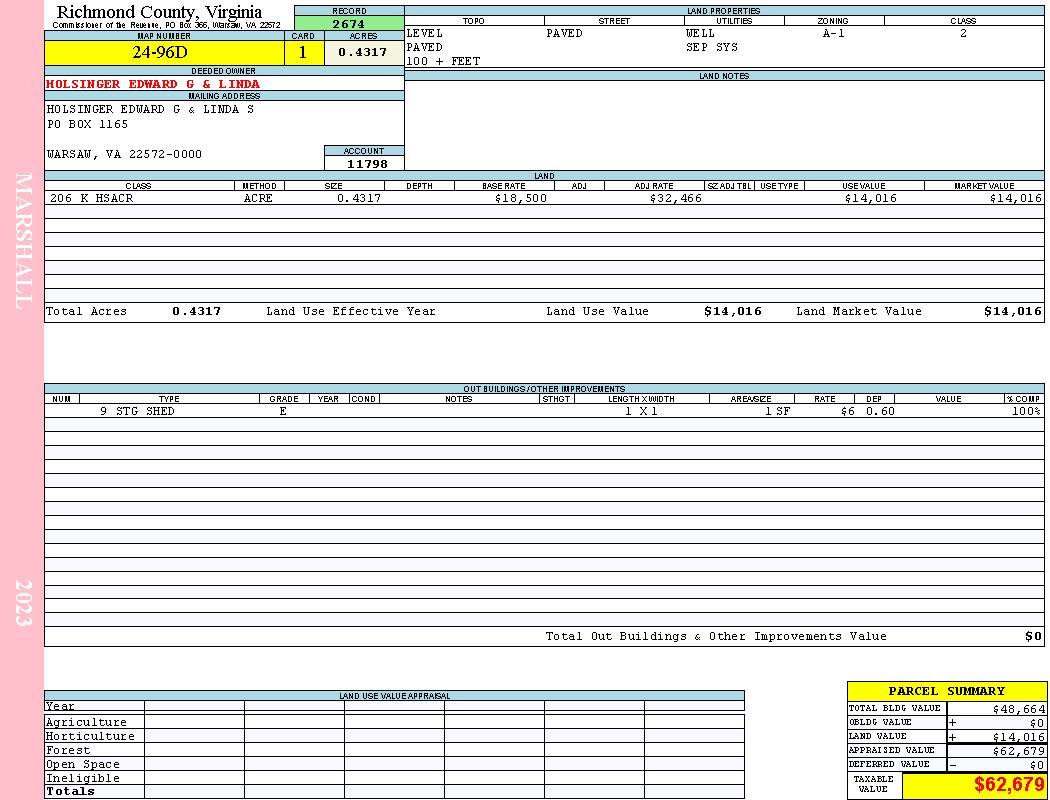Select the $6 rate cell

(x=848, y=412)
